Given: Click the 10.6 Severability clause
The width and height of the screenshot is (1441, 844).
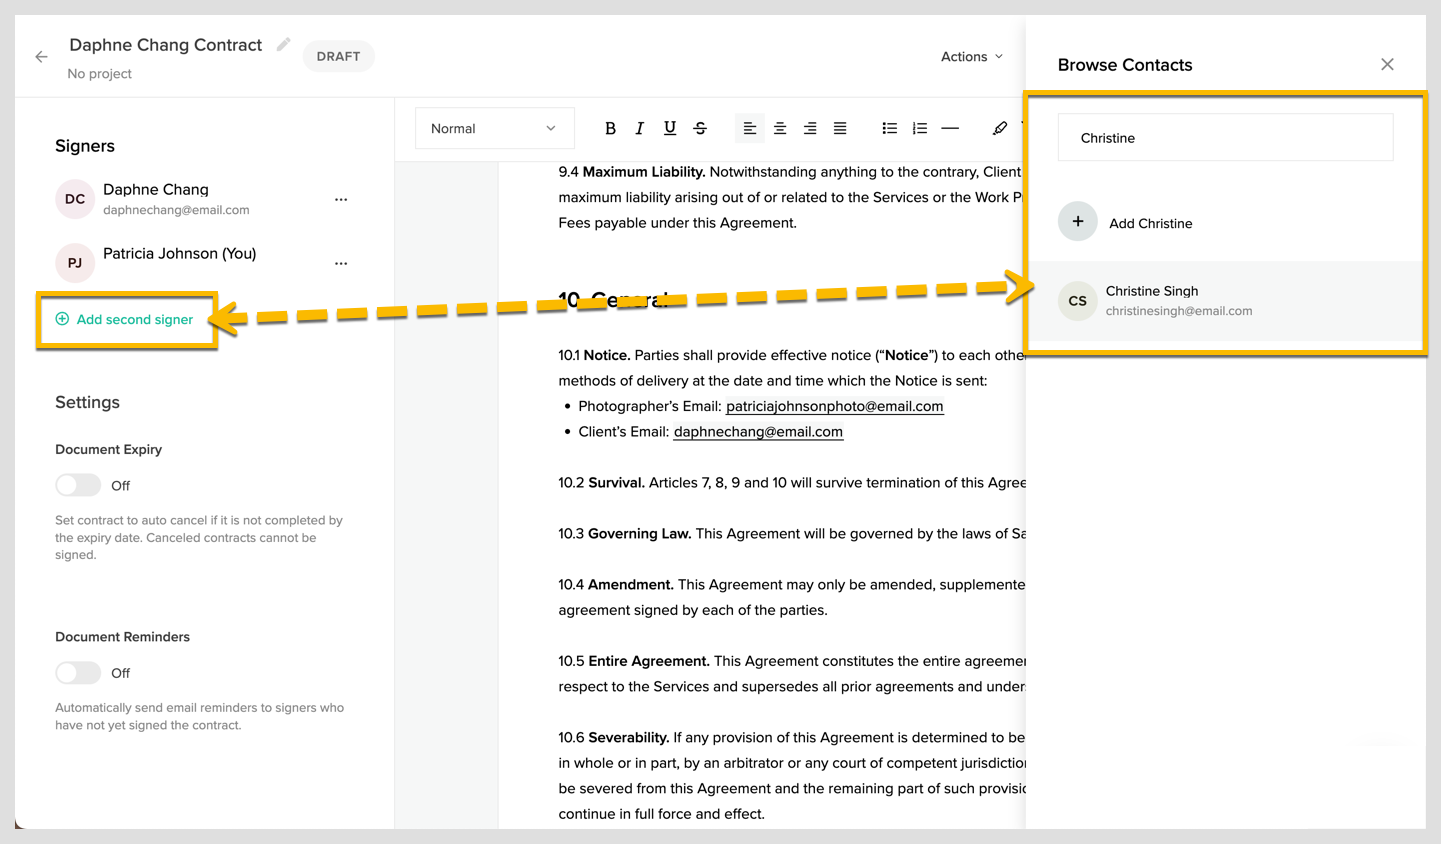Looking at the screenshot, I should click(x=792, y=776).
